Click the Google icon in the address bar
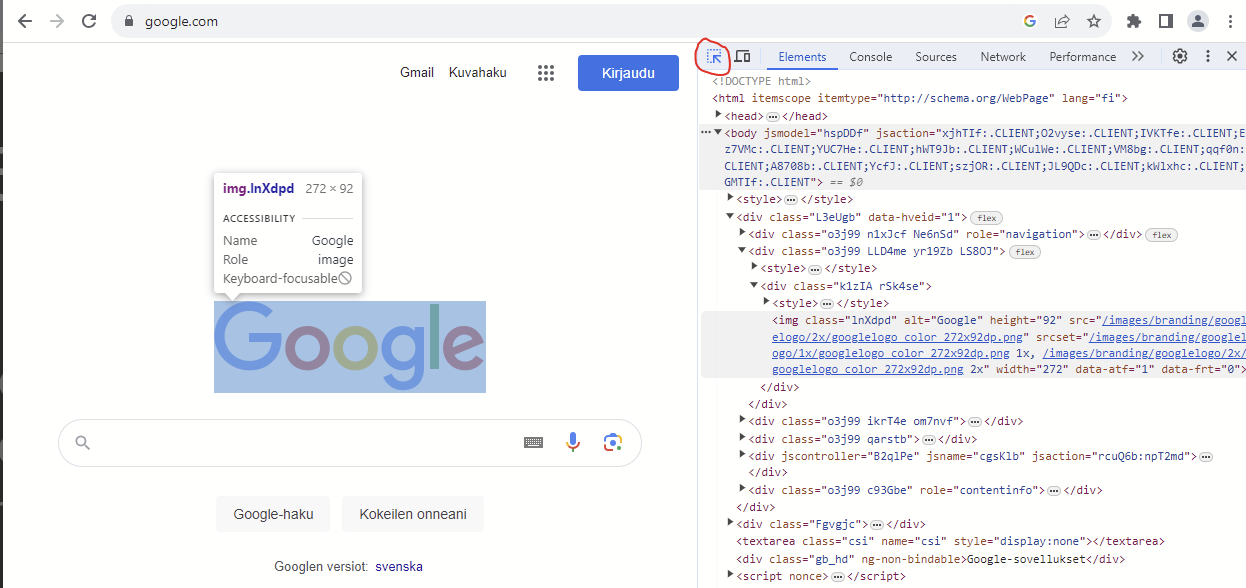1246x588 pixels. [1030, 21]
